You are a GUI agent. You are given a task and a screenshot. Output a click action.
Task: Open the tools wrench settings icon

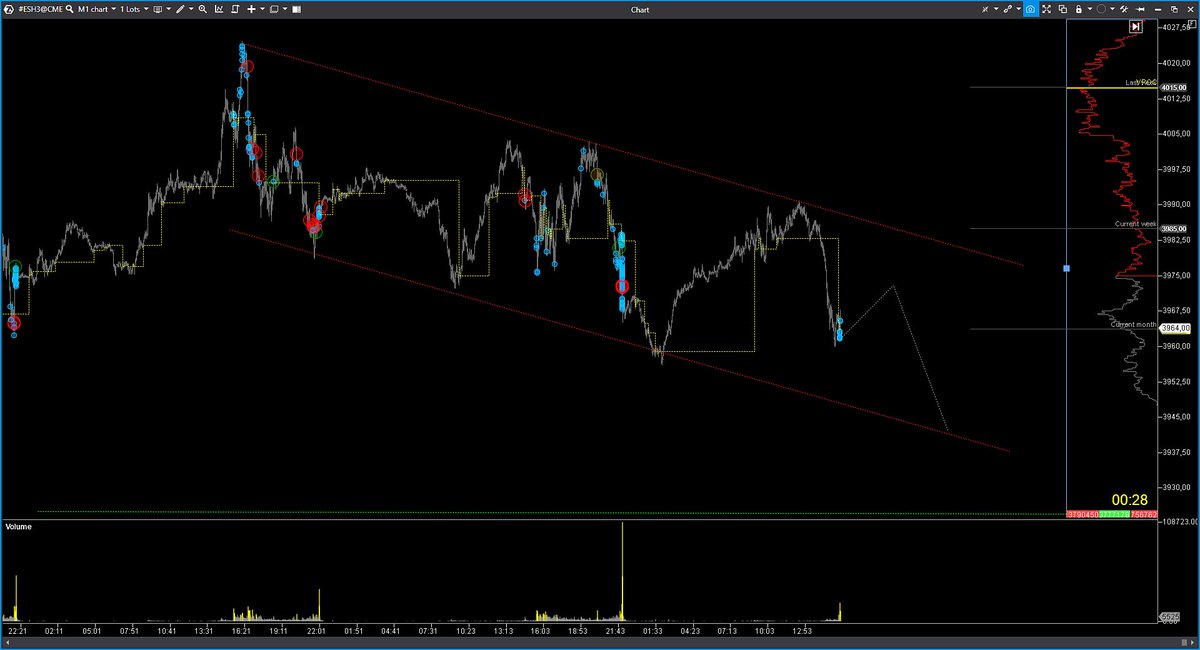[x=1124, y=9]
